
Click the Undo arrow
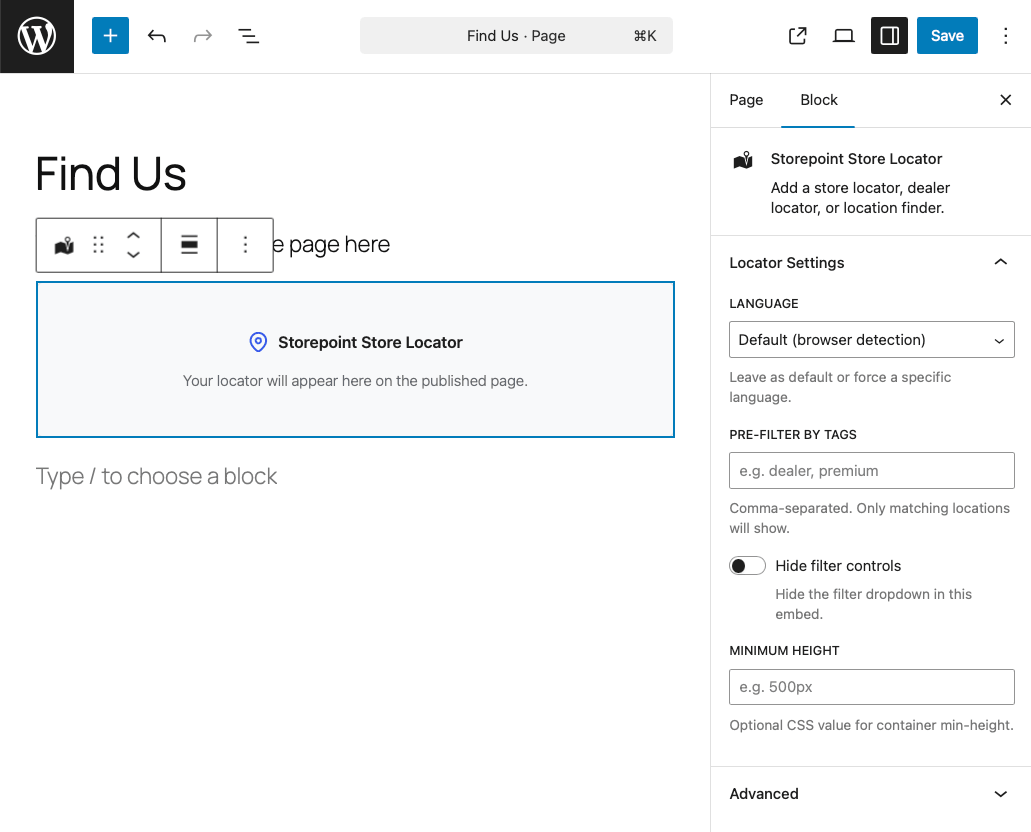point(157,35)
